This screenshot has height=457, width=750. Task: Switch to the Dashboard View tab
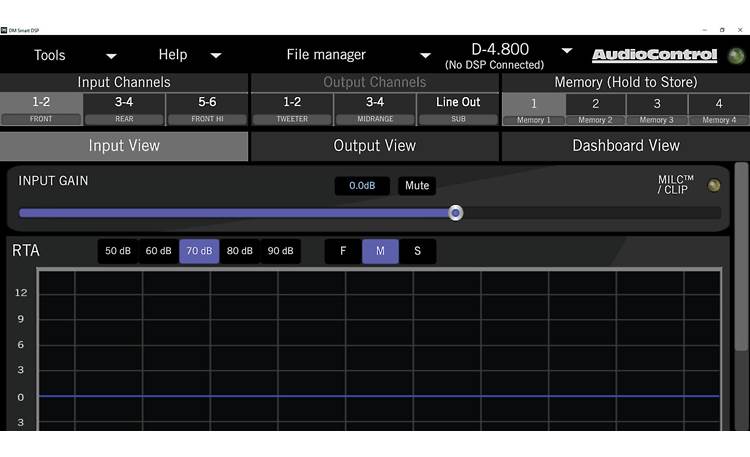click(x=625, y=146)
